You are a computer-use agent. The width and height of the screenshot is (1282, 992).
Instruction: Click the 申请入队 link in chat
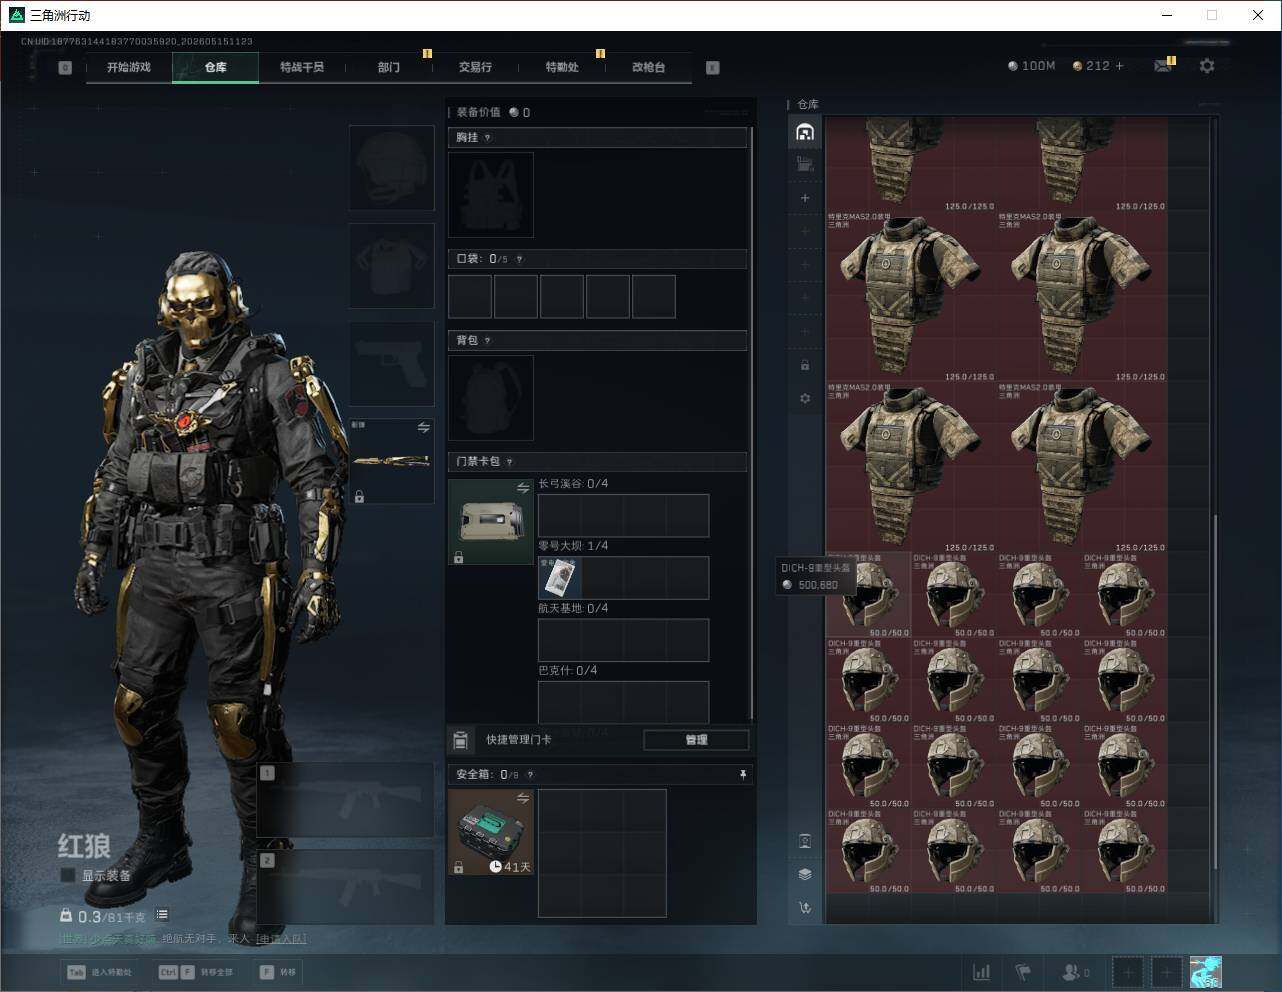tap(281, 939)
